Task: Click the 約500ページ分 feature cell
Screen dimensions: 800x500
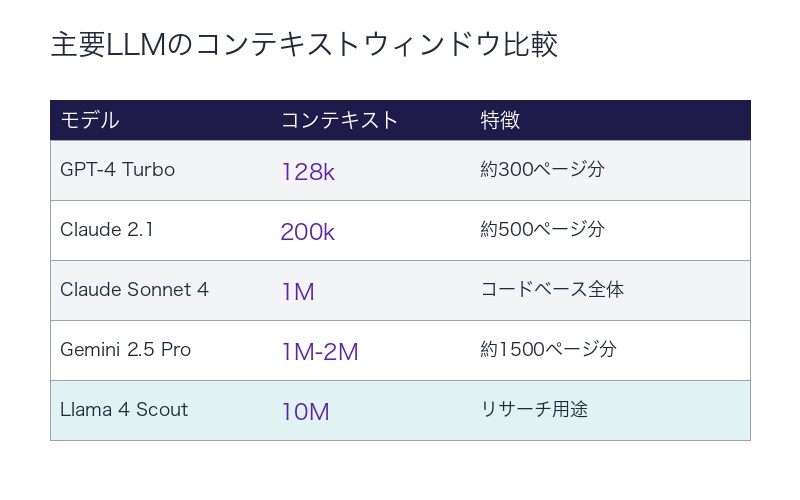Action: coord(542,230)
